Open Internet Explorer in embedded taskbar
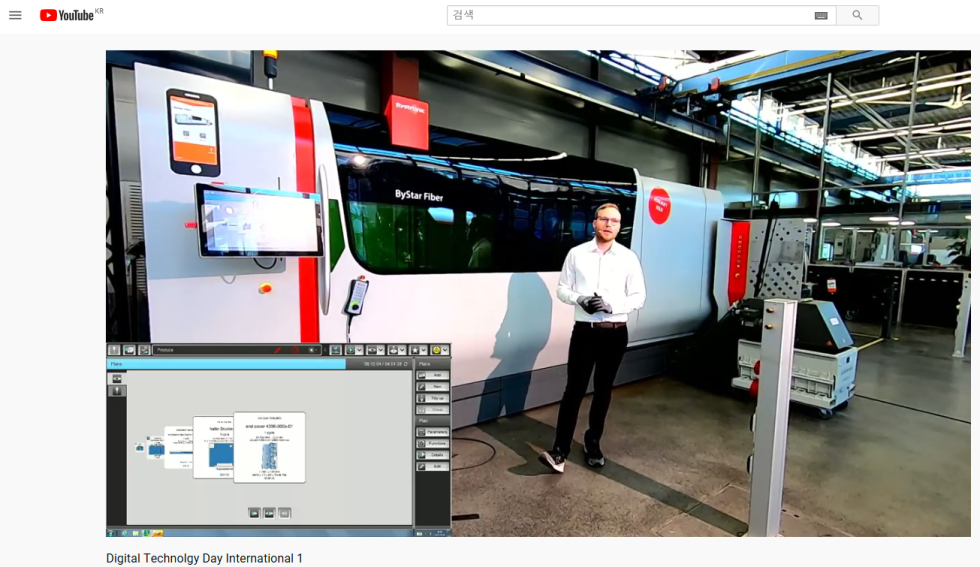 (124, 533)
